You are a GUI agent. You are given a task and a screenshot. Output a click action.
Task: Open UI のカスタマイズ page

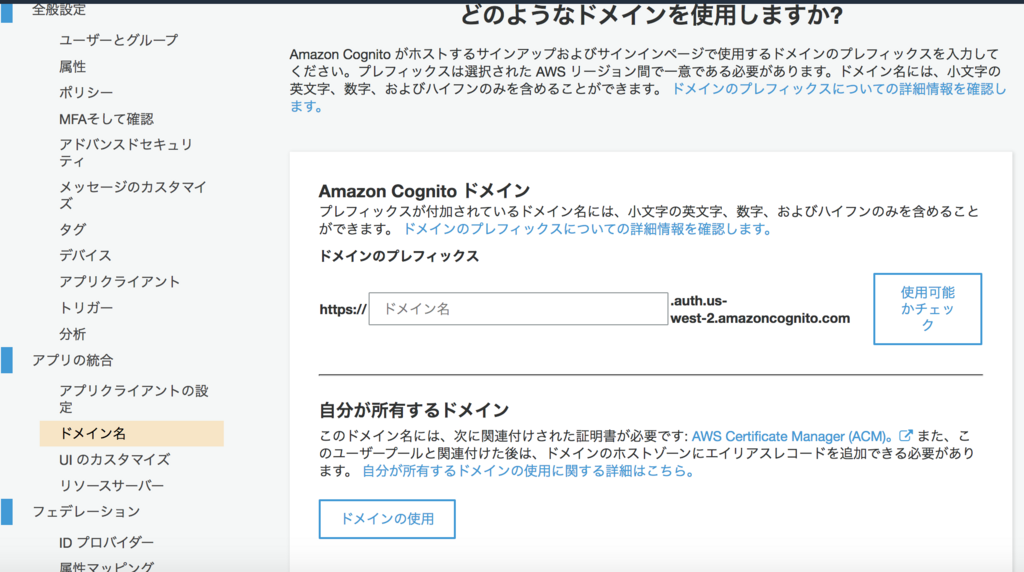tap(114, 460)
